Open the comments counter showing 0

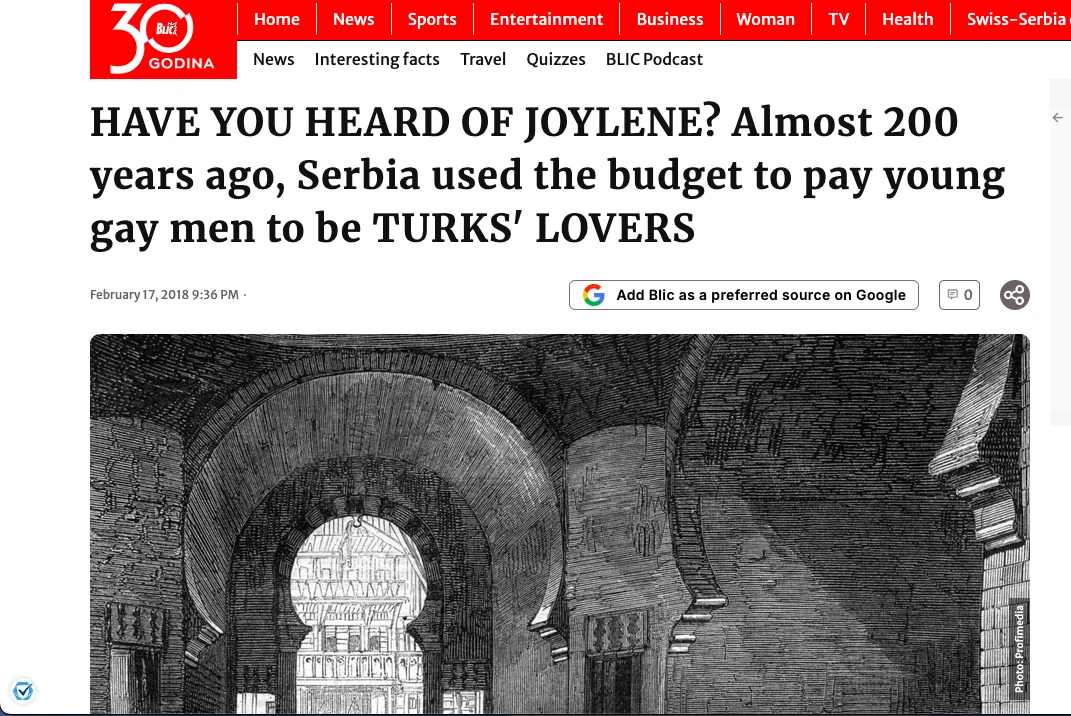coord(959,295)
